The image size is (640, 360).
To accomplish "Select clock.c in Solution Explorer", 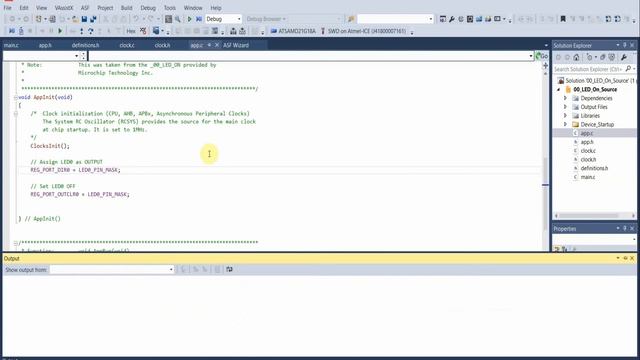I will coord(588,151).
